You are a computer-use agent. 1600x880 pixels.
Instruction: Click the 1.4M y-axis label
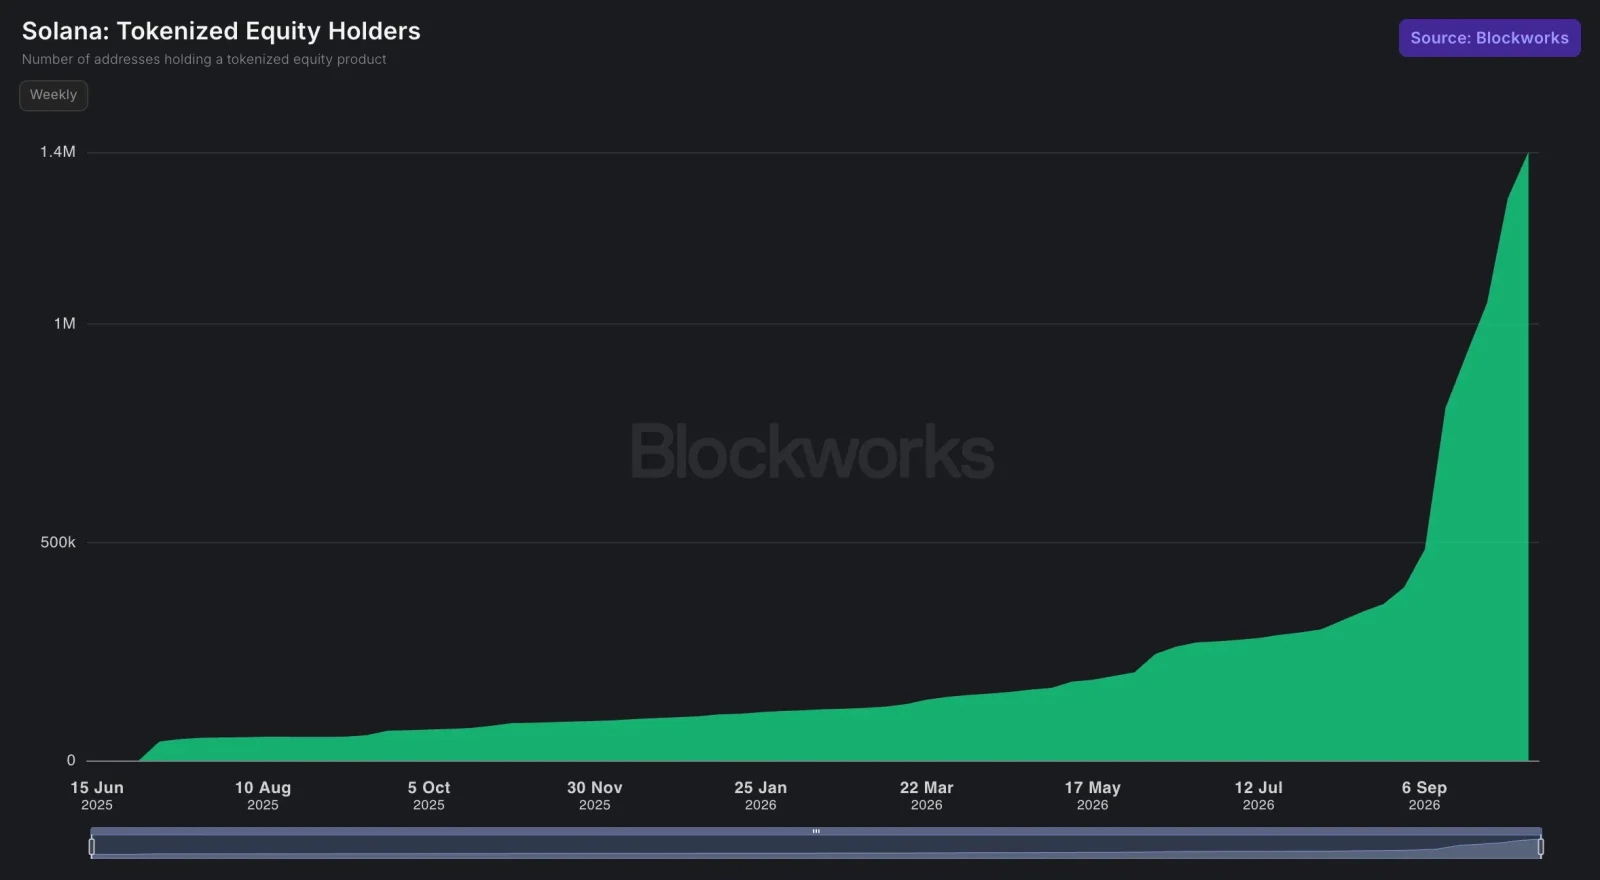pyautogui.click(x=58, y=152)
